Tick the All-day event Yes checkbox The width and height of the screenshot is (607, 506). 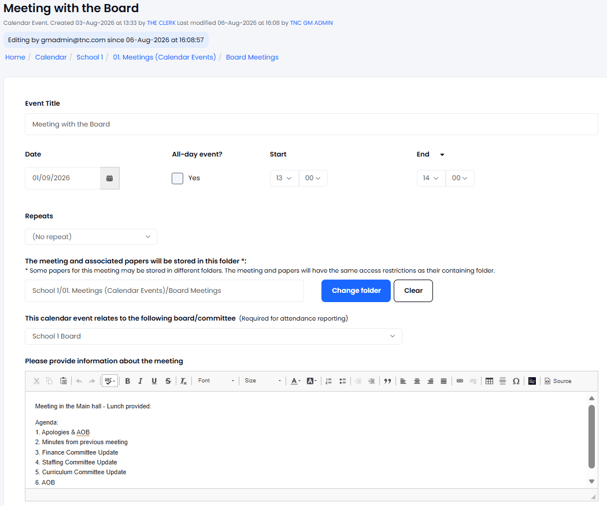click(x=177, y=178)
